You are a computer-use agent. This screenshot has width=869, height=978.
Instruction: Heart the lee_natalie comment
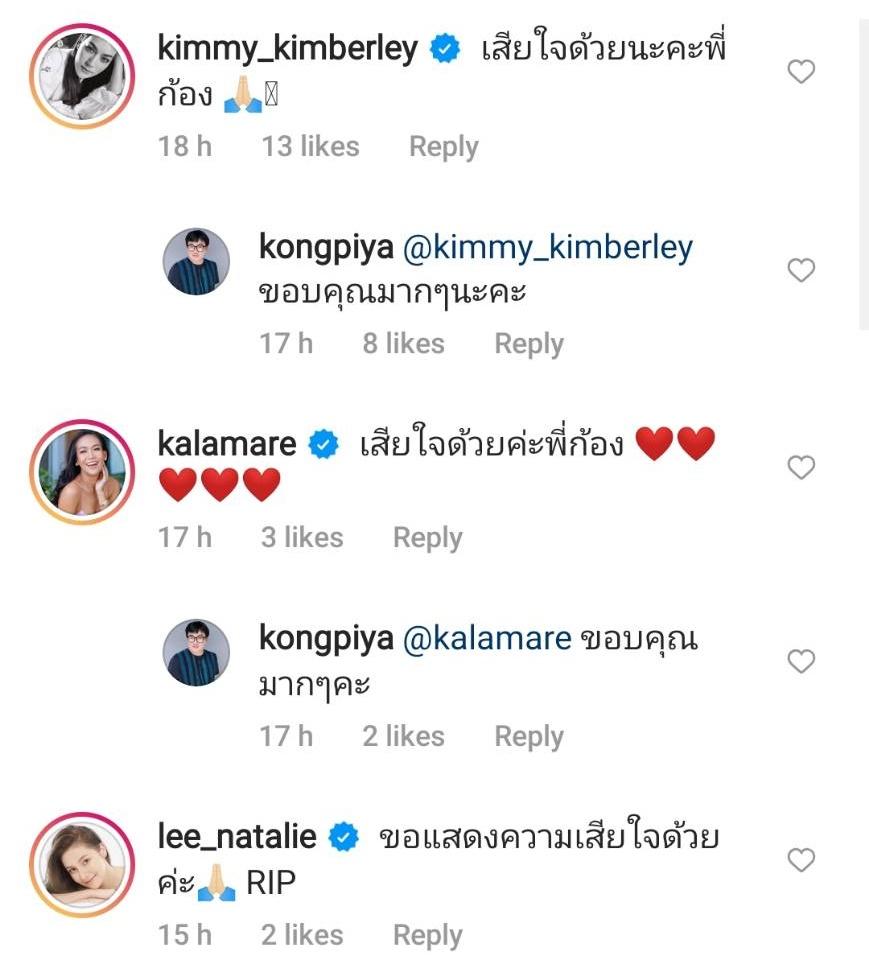point(801,860)
